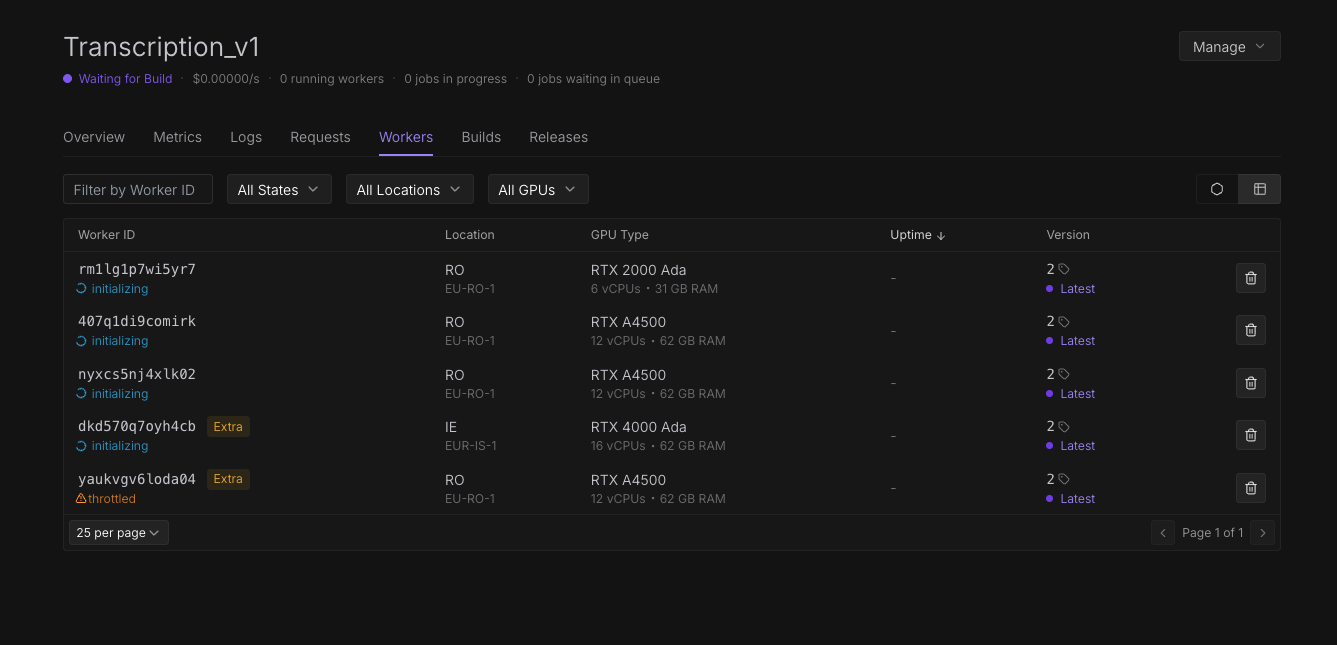The width and height of the screenshot is (1337, 645).
Task: Click version tag icon for worker rm1lg1p7wi5yr7
Action: click(x=1064, y=269)
